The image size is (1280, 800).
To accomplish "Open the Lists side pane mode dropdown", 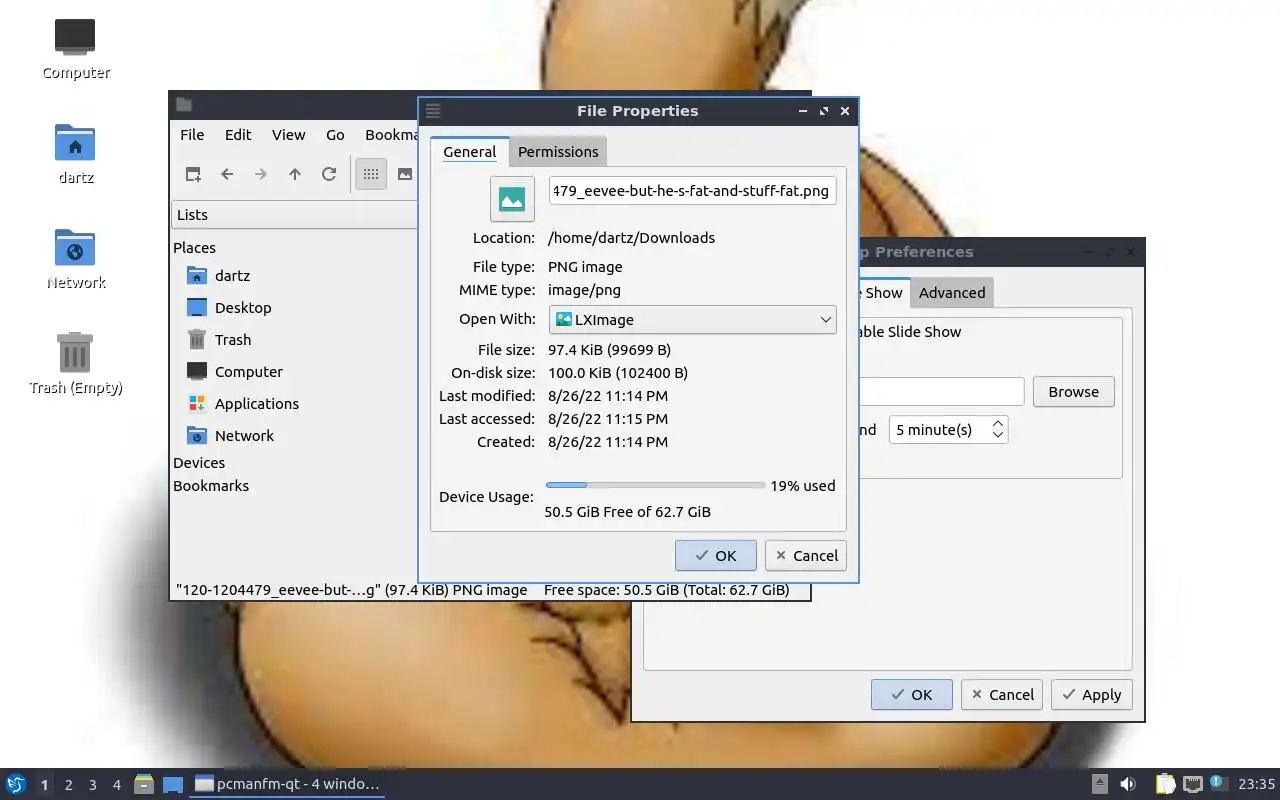I will point(294,215).
